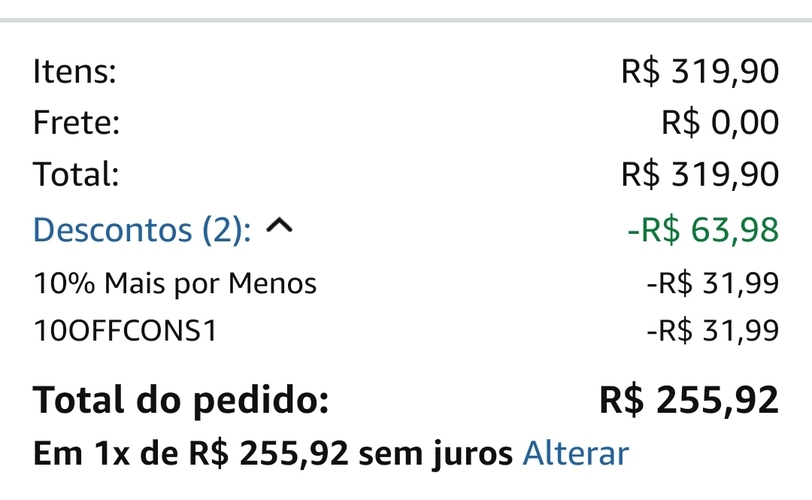Click the Mais por Menos discount amount

click(712, 284)
